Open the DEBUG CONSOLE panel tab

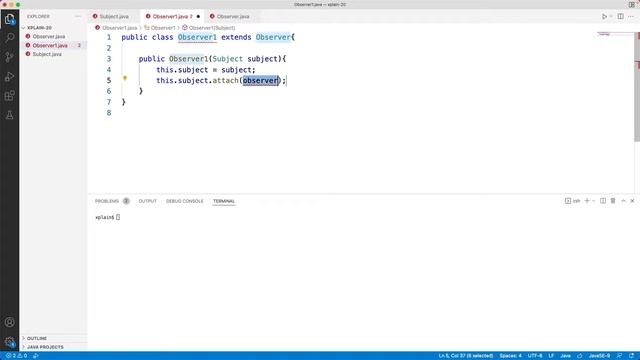click(184, 201)
